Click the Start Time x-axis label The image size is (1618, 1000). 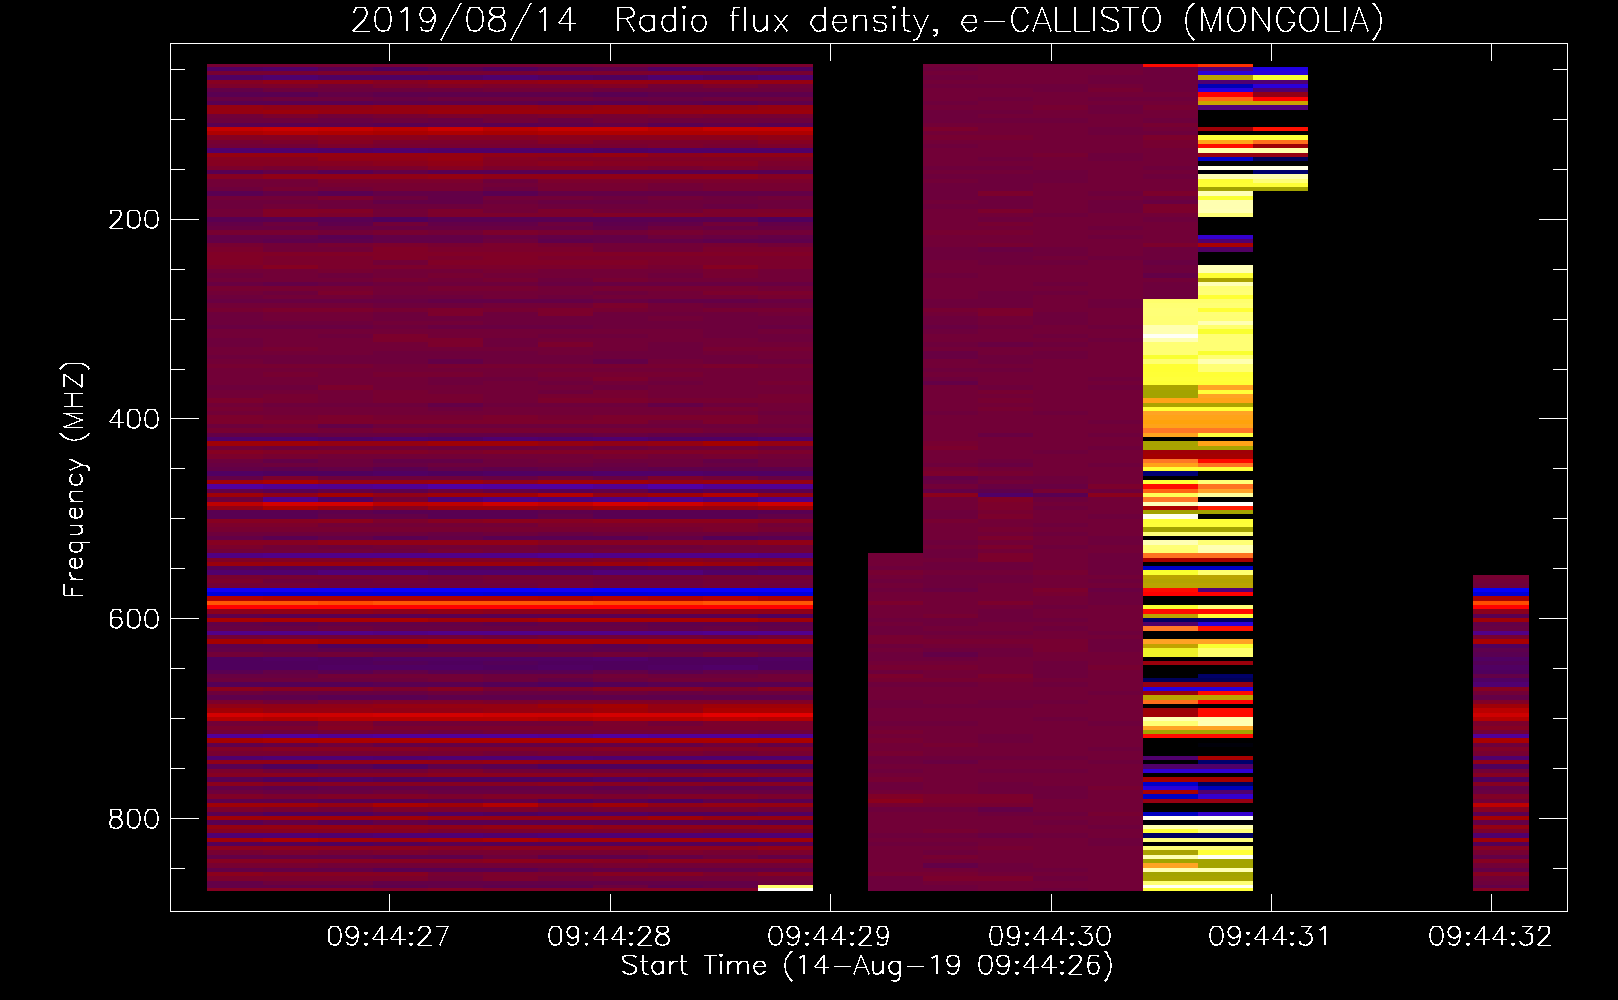tap(867, 966)
